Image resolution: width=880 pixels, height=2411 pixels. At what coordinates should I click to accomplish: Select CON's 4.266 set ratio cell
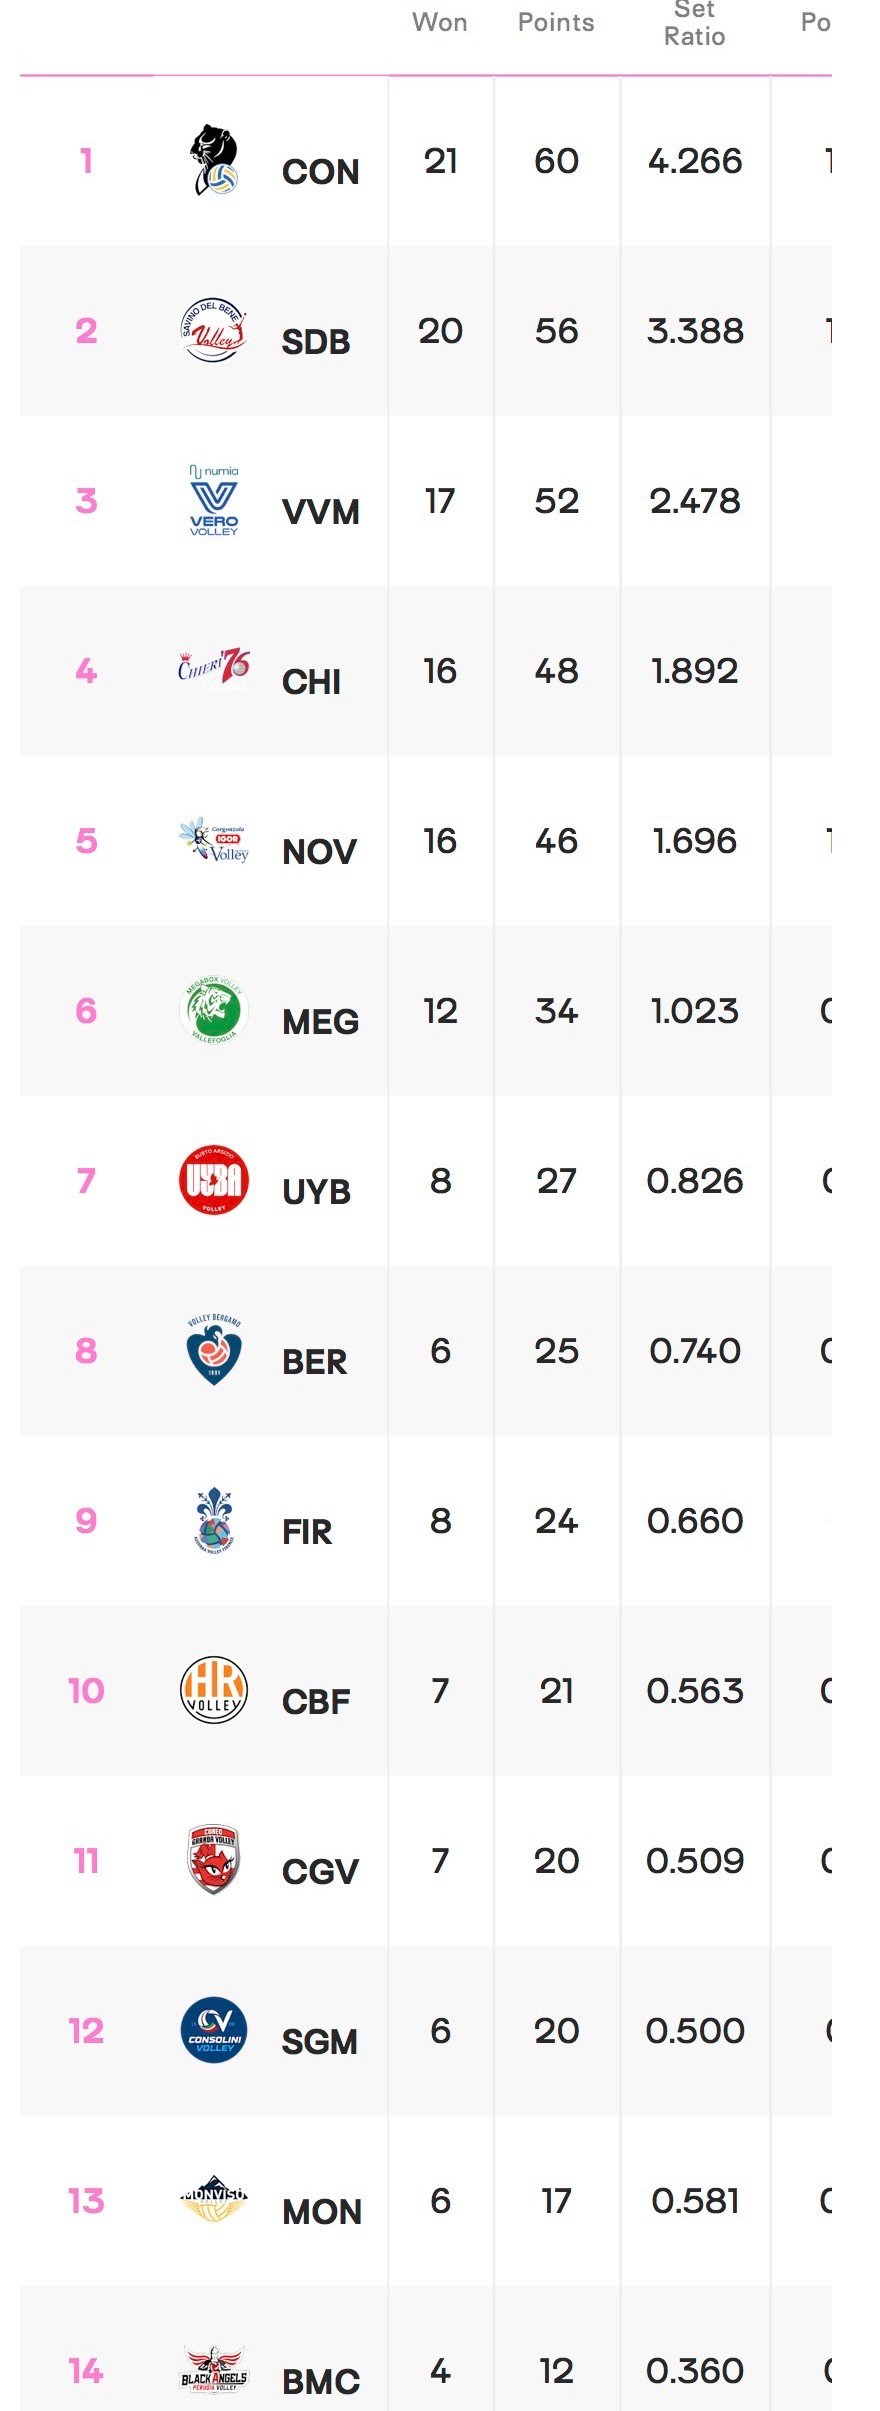(x=695, y=161)
